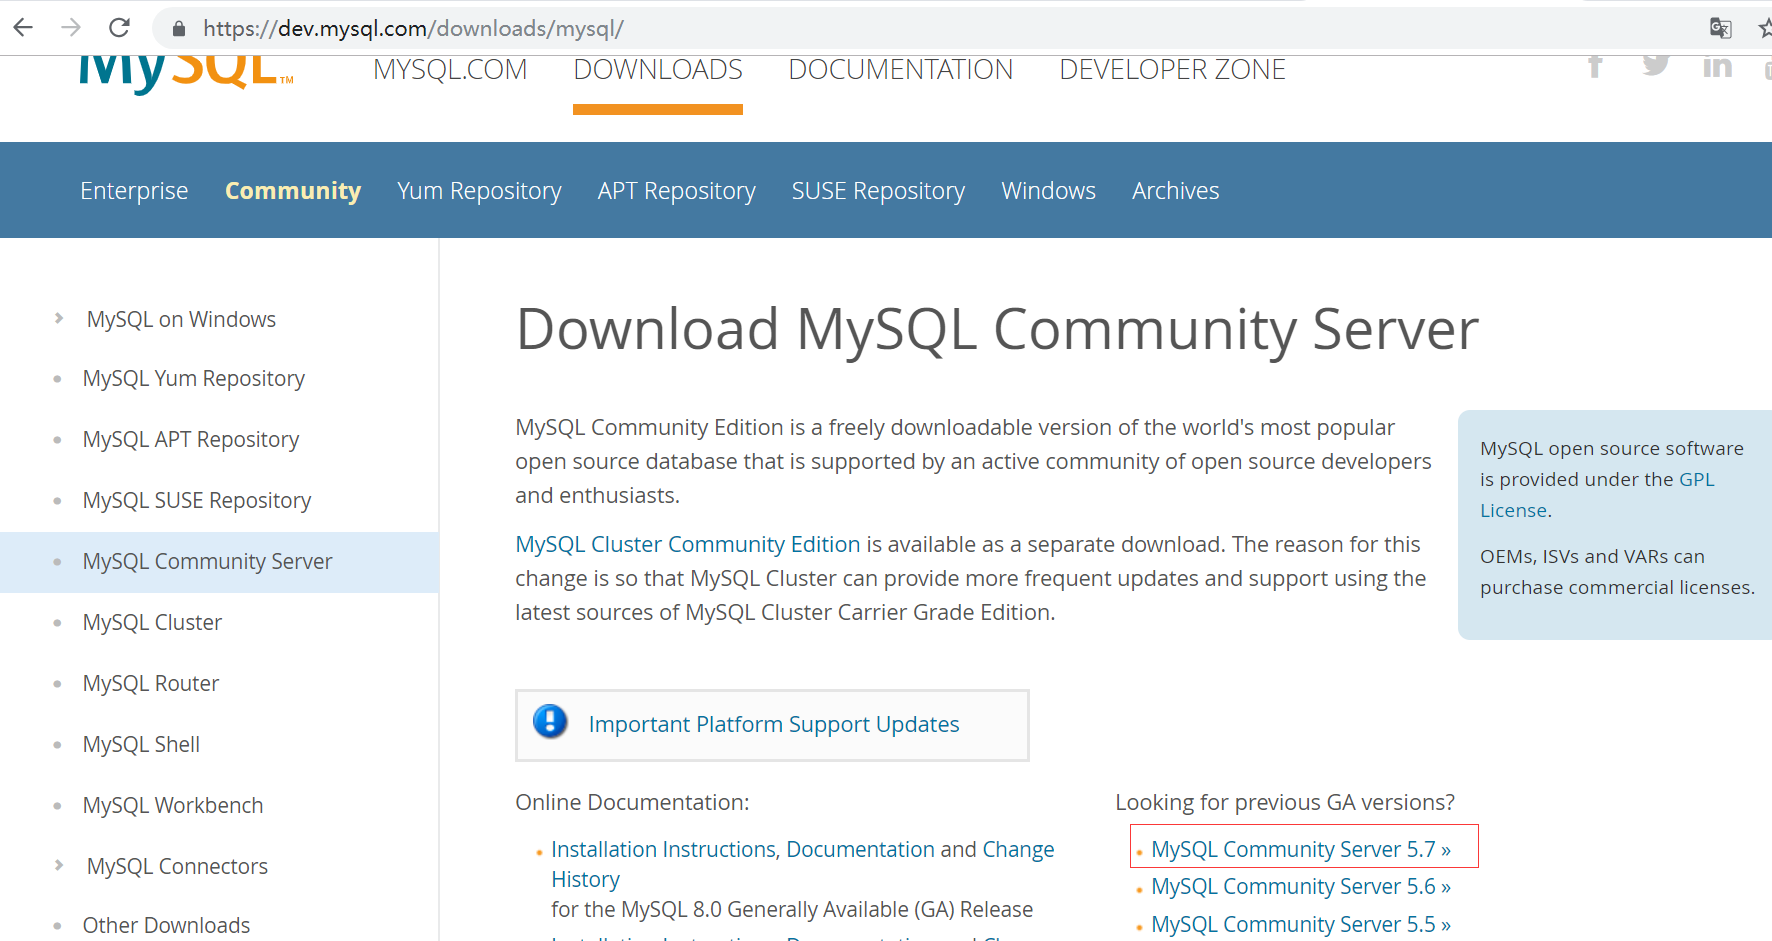
Task: Open the Archives tab
Action: (1175, 190)
